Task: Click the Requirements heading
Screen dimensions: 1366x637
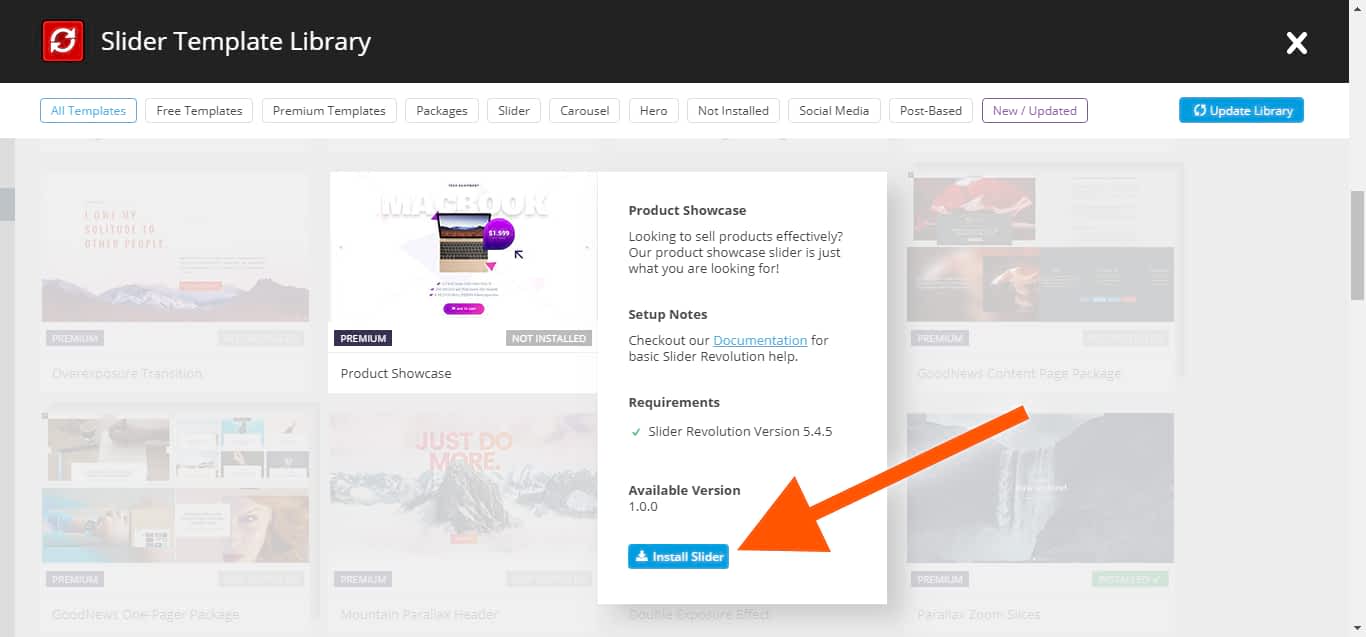Action: tap(674, 402)
